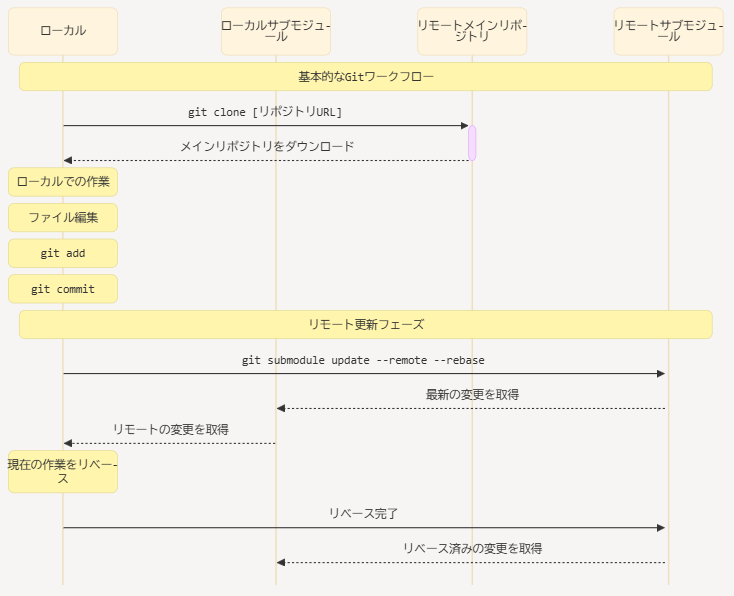
Task: Click the git submodule update --remote --rebase label
Action: click(x=363, y=360)
